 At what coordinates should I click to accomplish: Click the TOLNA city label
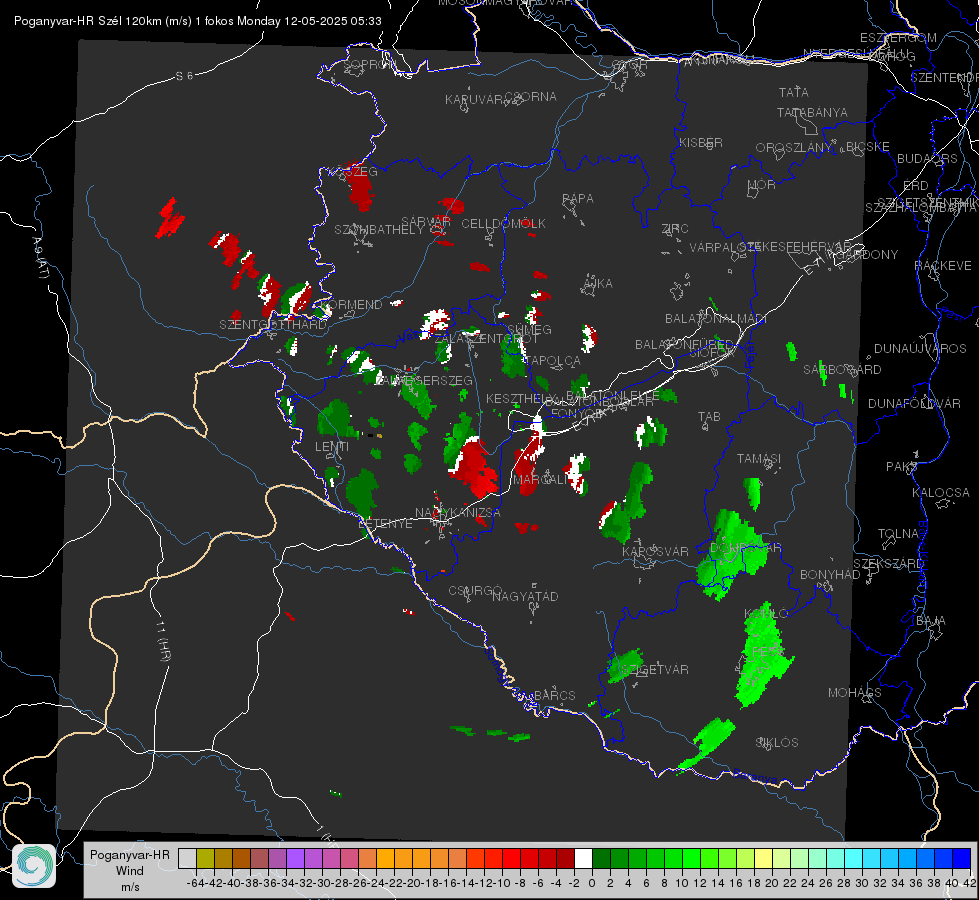pos(898,534)
